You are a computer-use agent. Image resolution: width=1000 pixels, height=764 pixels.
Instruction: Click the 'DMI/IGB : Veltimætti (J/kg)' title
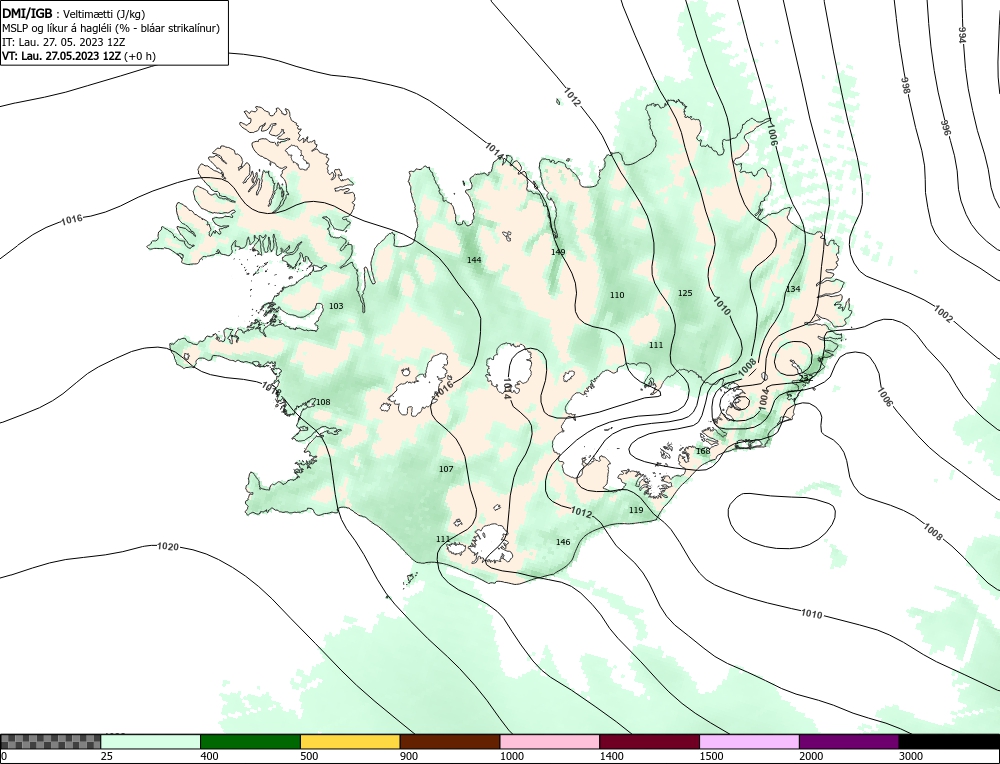click(74, 14)
